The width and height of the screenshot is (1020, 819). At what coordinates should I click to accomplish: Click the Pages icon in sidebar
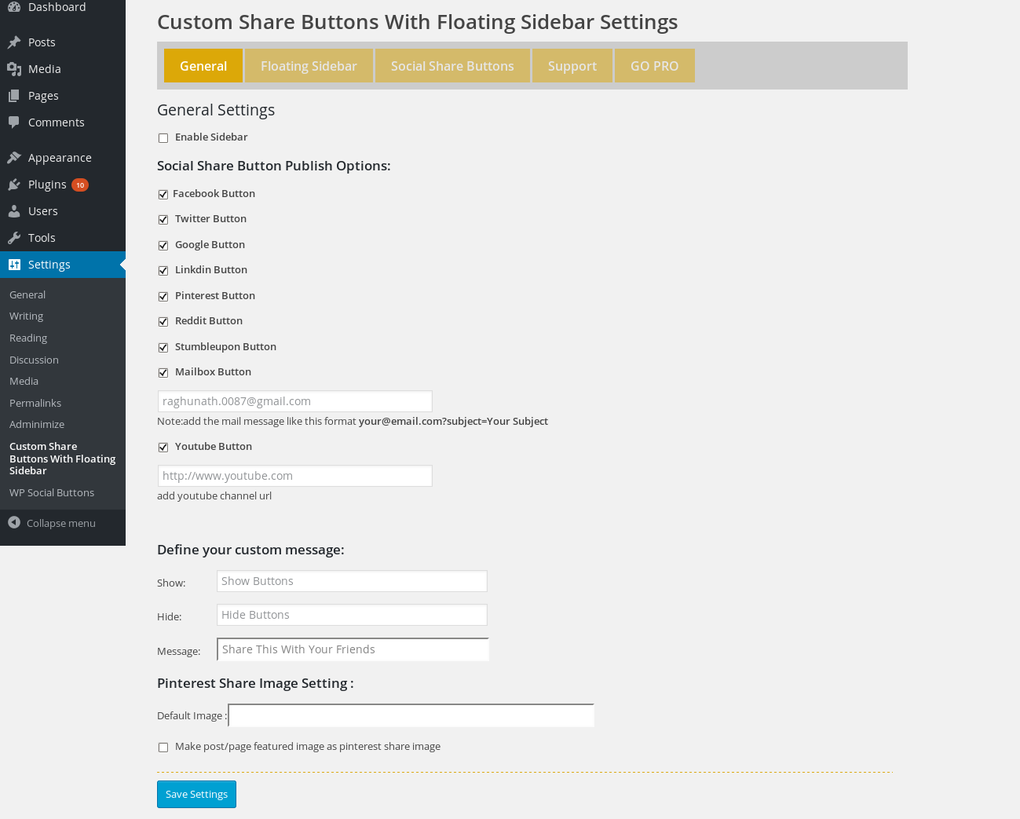tap(14, 96)
